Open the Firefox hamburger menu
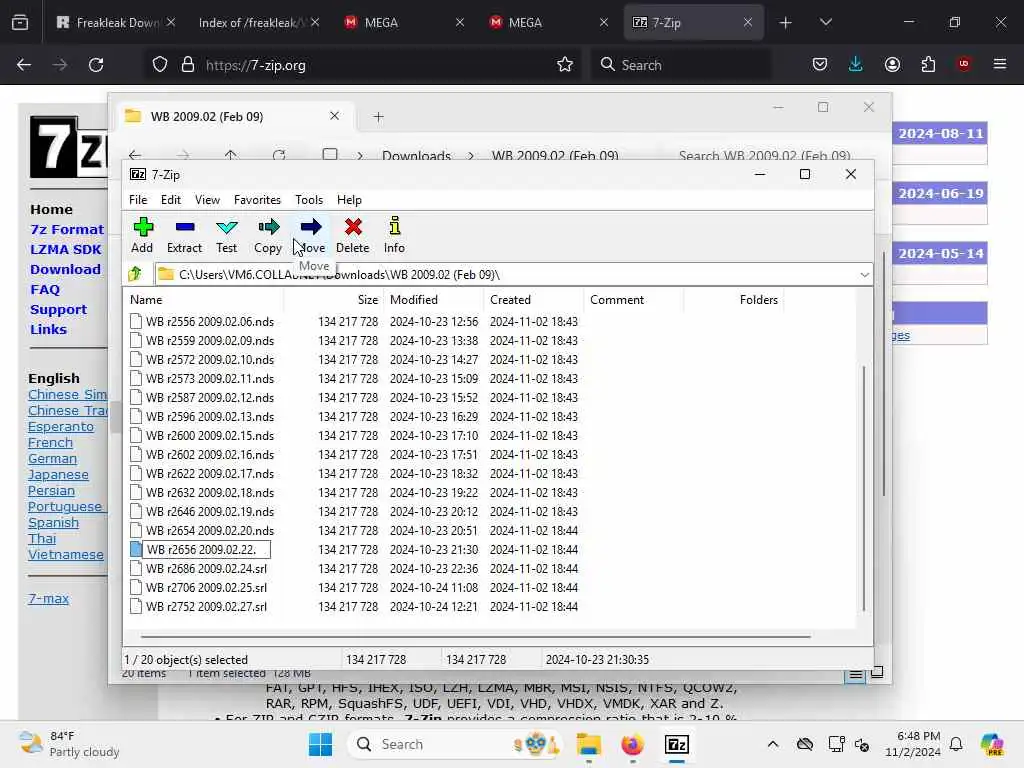 (x=999, y=64)
